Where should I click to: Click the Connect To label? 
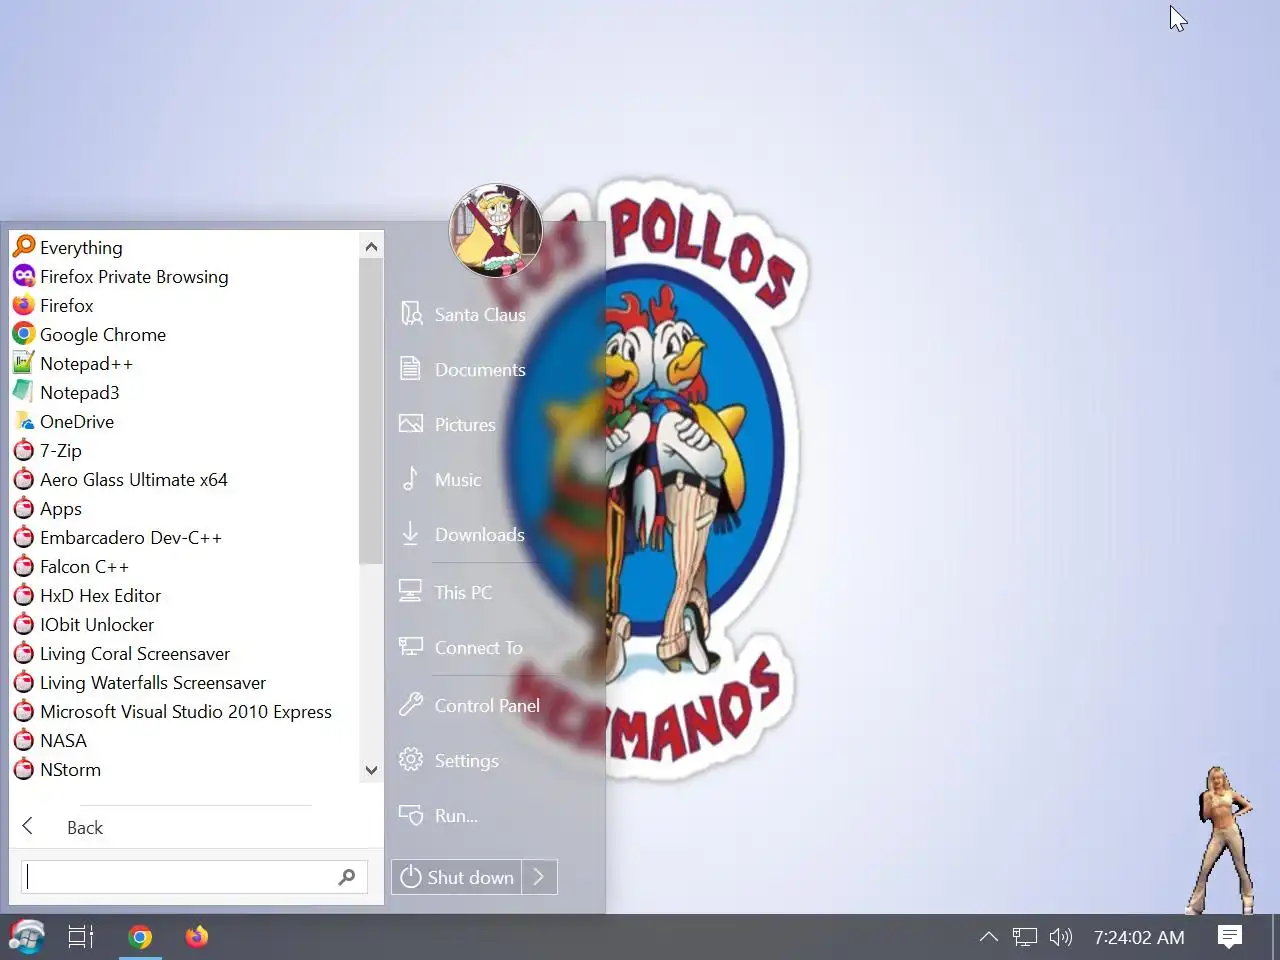pyautogui.click(x=478, y=647)
